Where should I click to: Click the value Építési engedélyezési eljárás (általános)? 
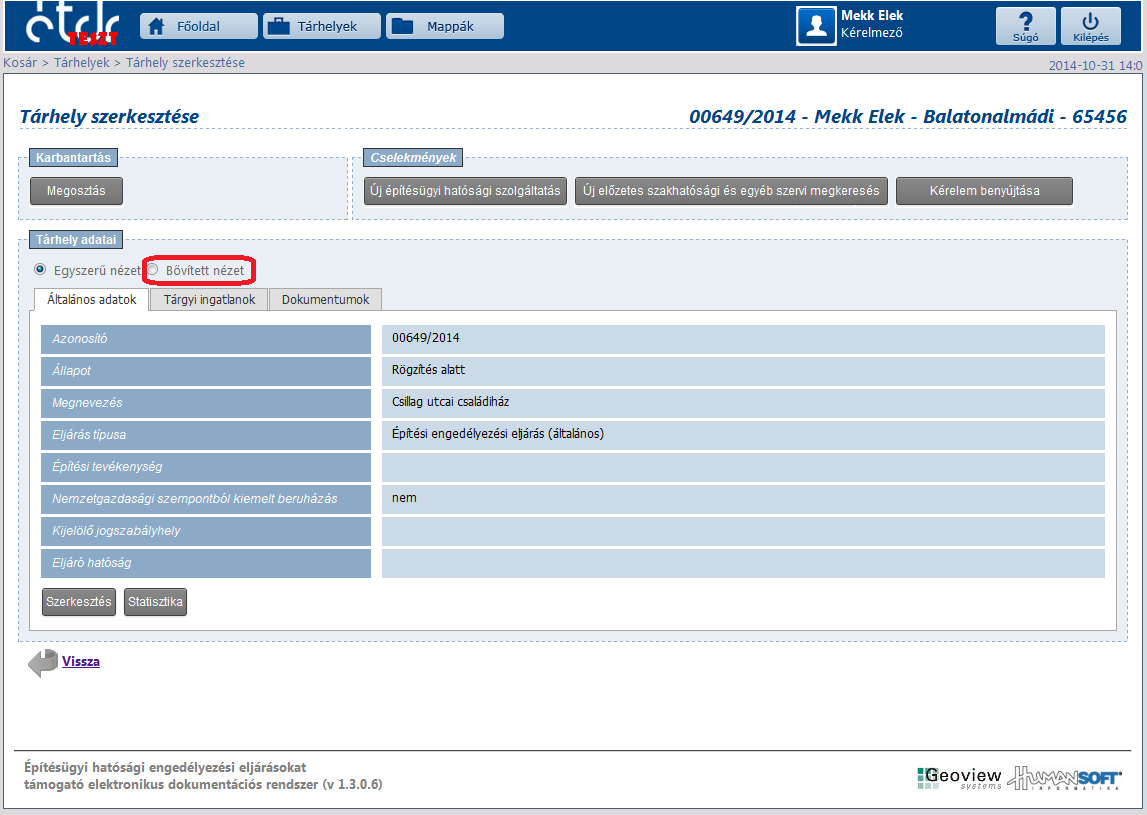coord(498,434)
